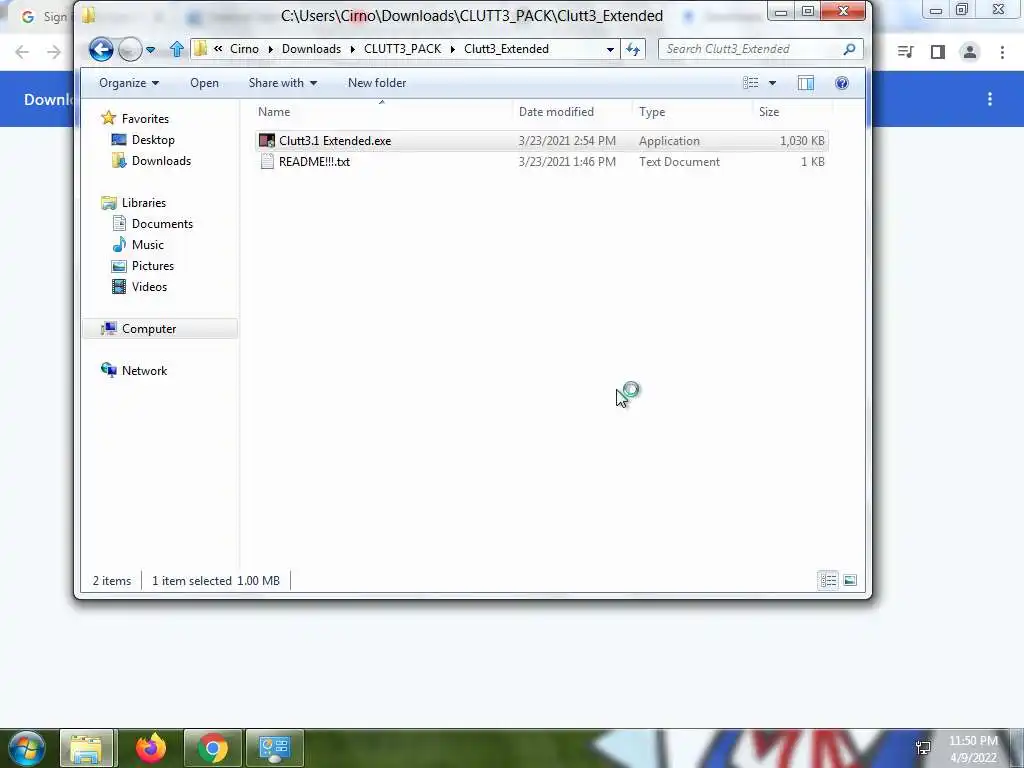The height and width of the screenshot is (768, 1024).
Task: Click the Chrome profile avatar icon
Action: pos(970,52)
